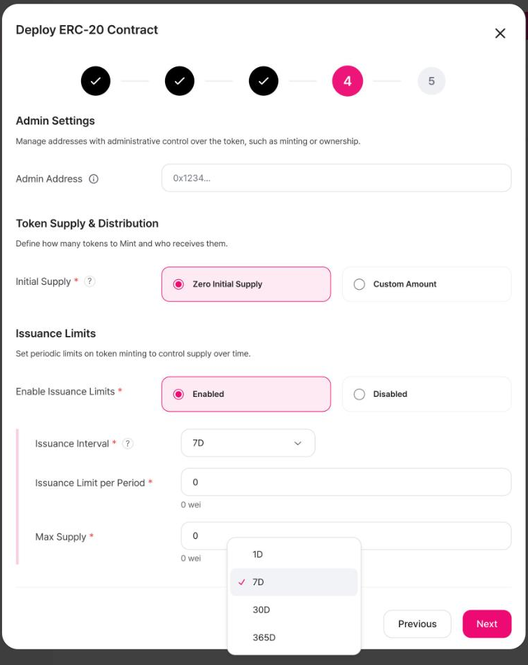
Task: Go back with Previous button
Action: 417,624
